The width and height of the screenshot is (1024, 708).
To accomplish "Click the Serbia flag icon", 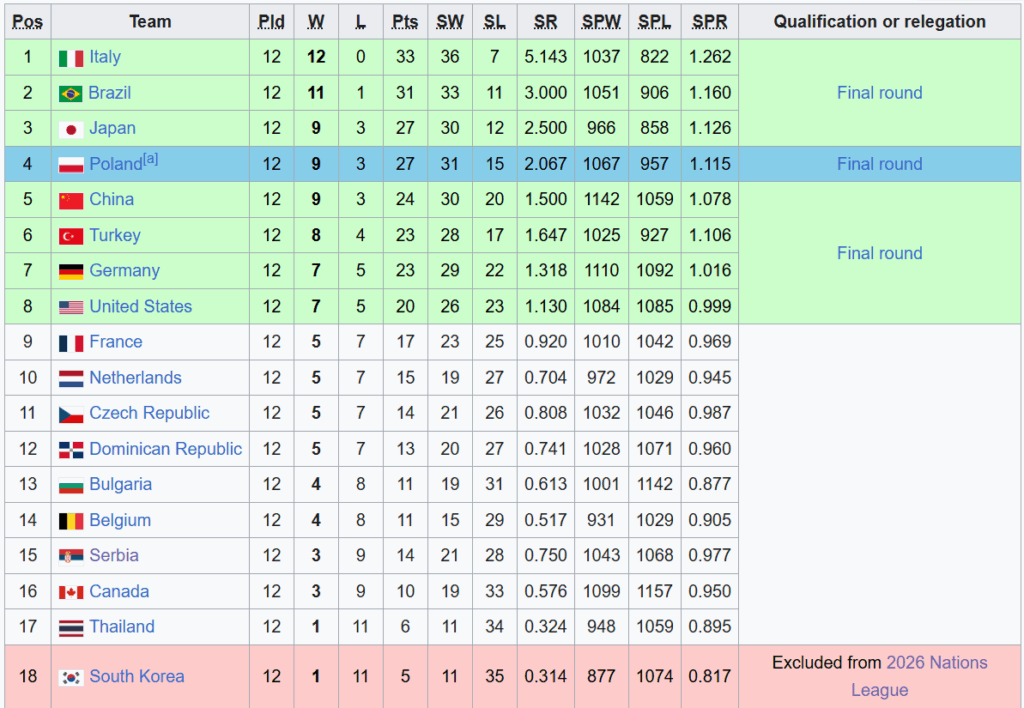I will point(71,556).
